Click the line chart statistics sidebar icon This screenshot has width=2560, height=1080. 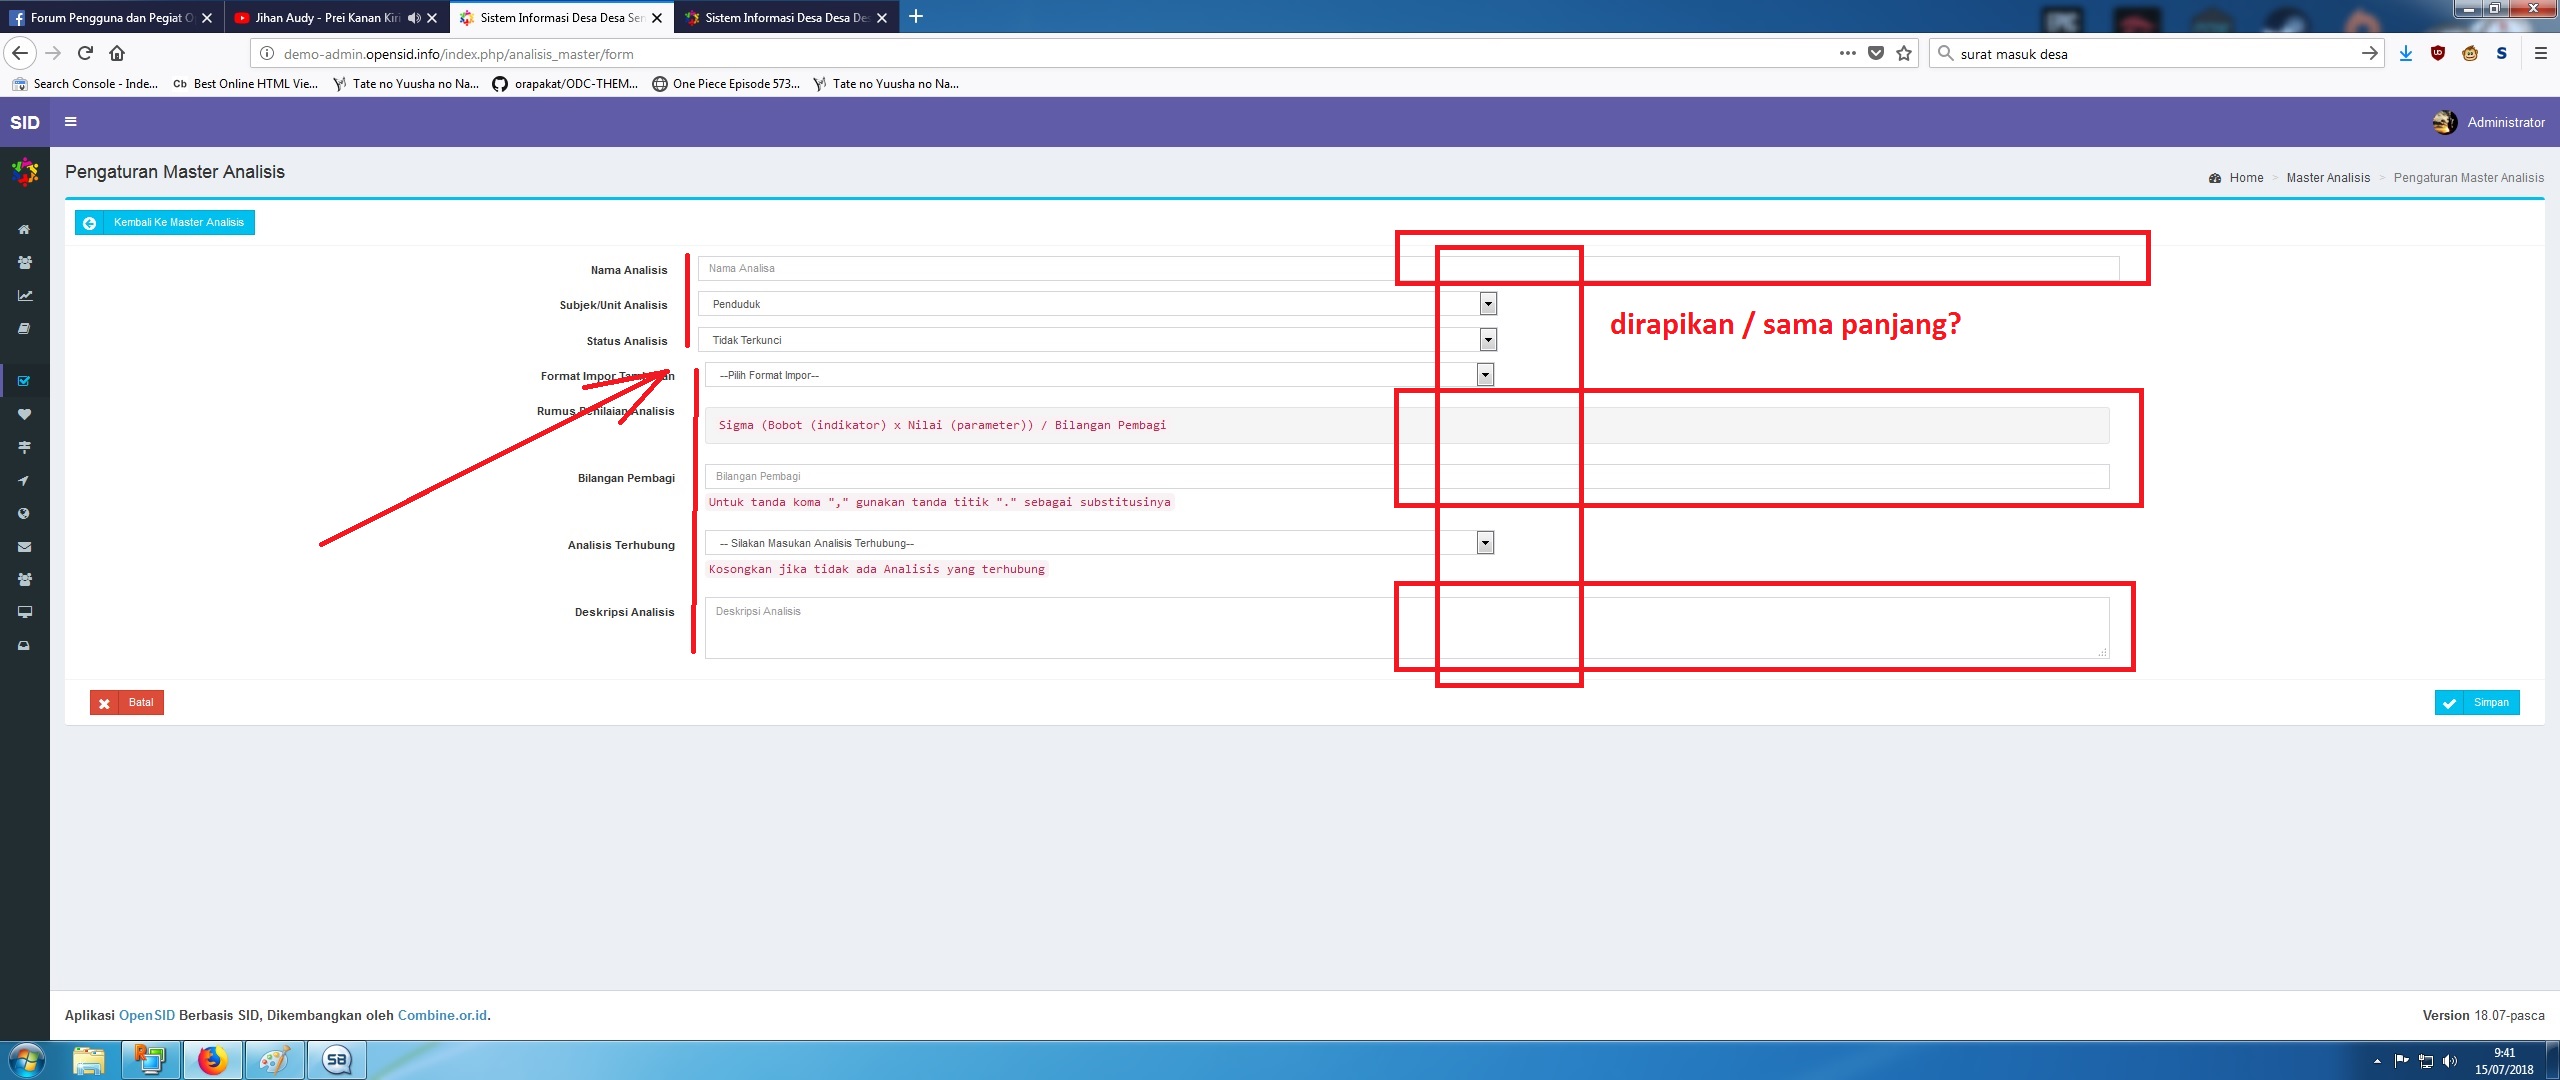24,296
